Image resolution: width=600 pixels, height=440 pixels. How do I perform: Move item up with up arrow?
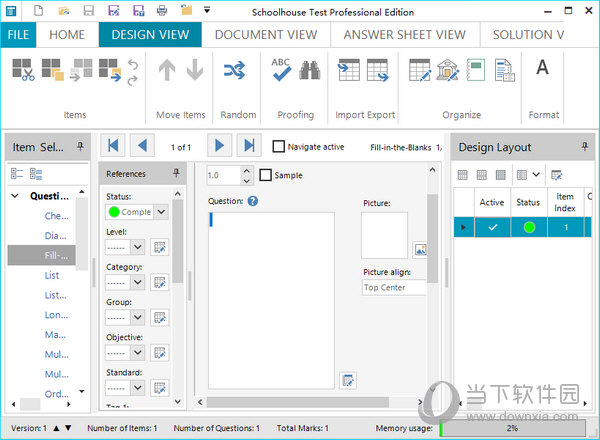pyautogui.click(x=167, y=70)
